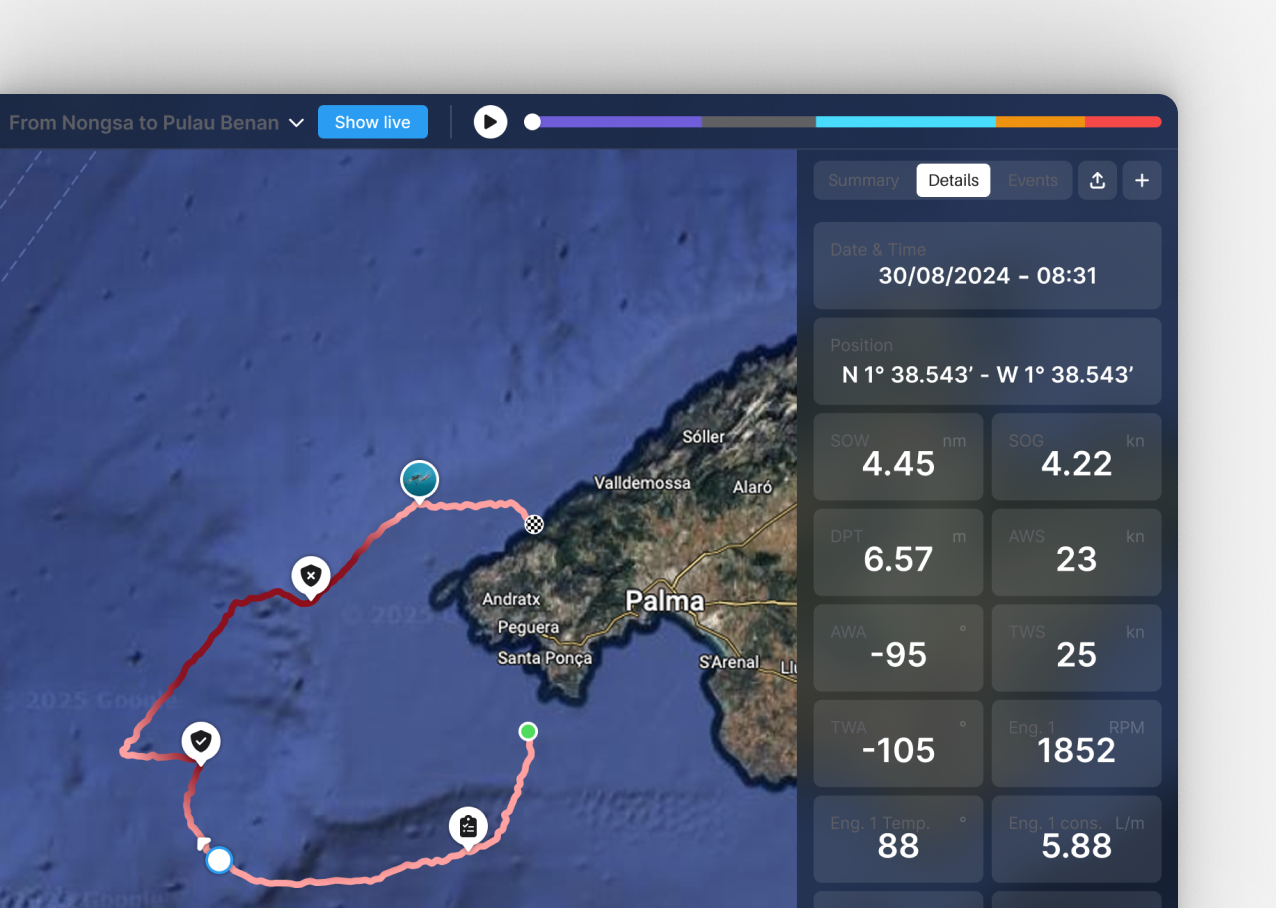Click the checkered finish flag marker

tap(534, 523)
